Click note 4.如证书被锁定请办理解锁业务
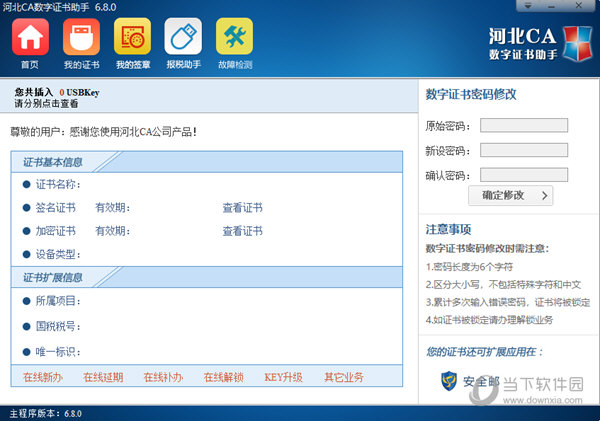Viewport: 600px width, 421px height. click(489, 320)
